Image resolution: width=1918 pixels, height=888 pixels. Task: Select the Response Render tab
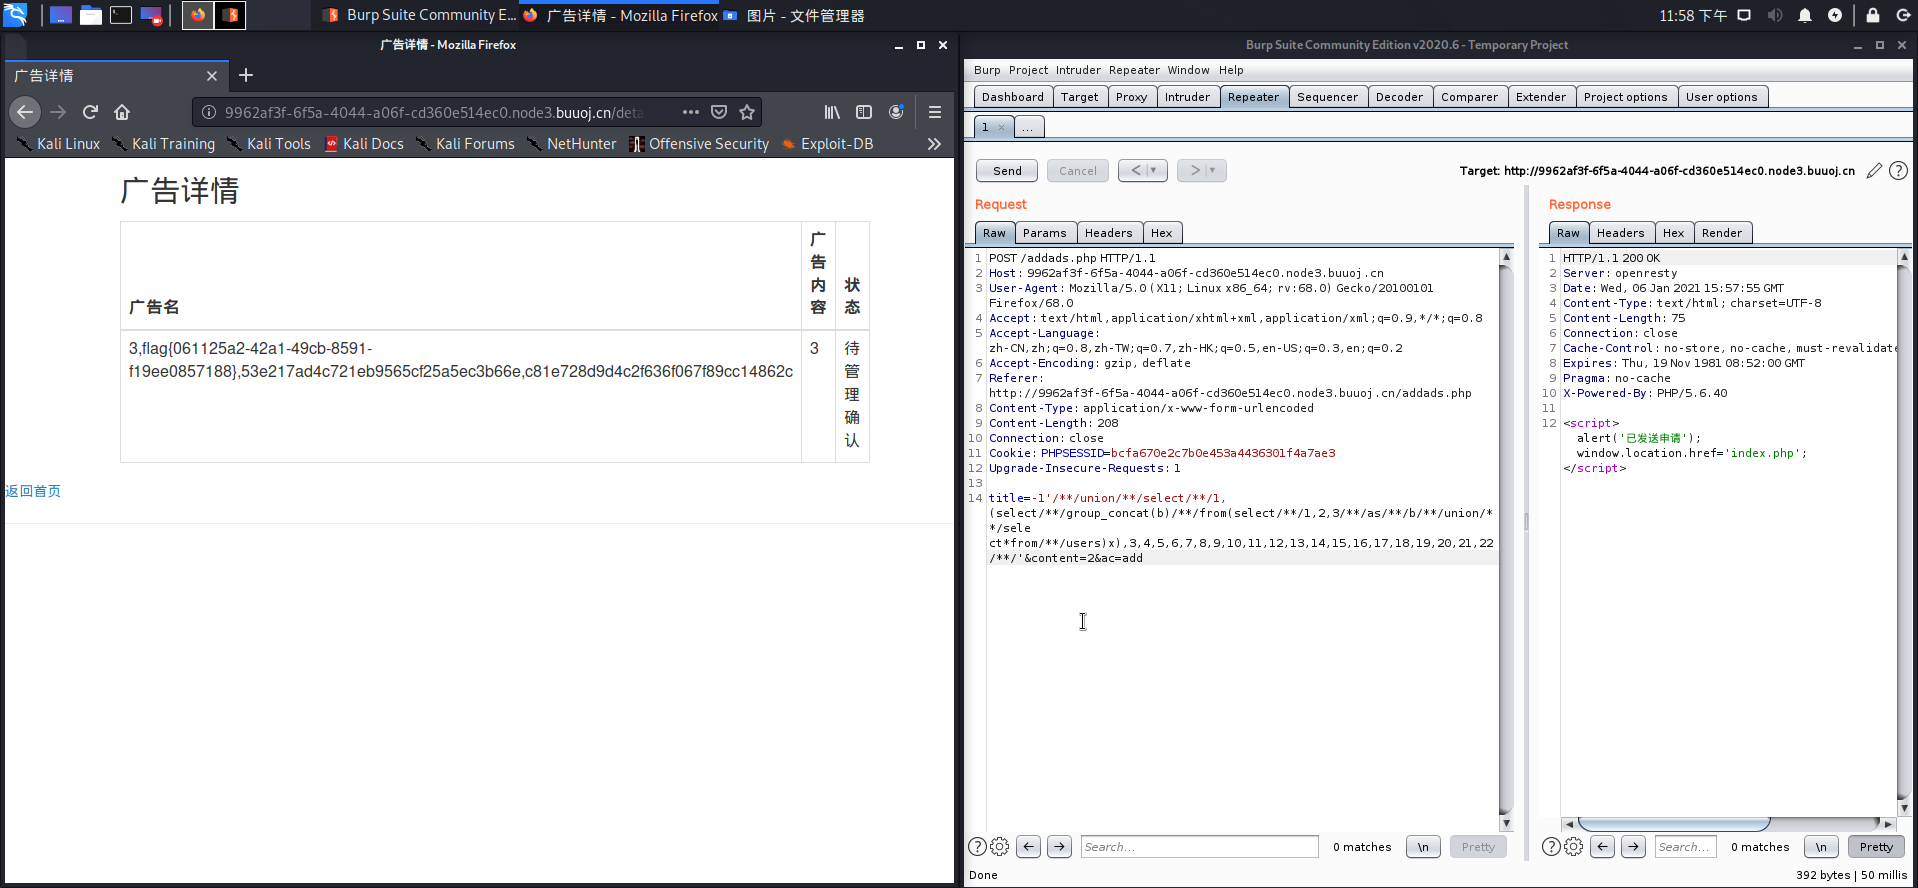(1721, 233)
